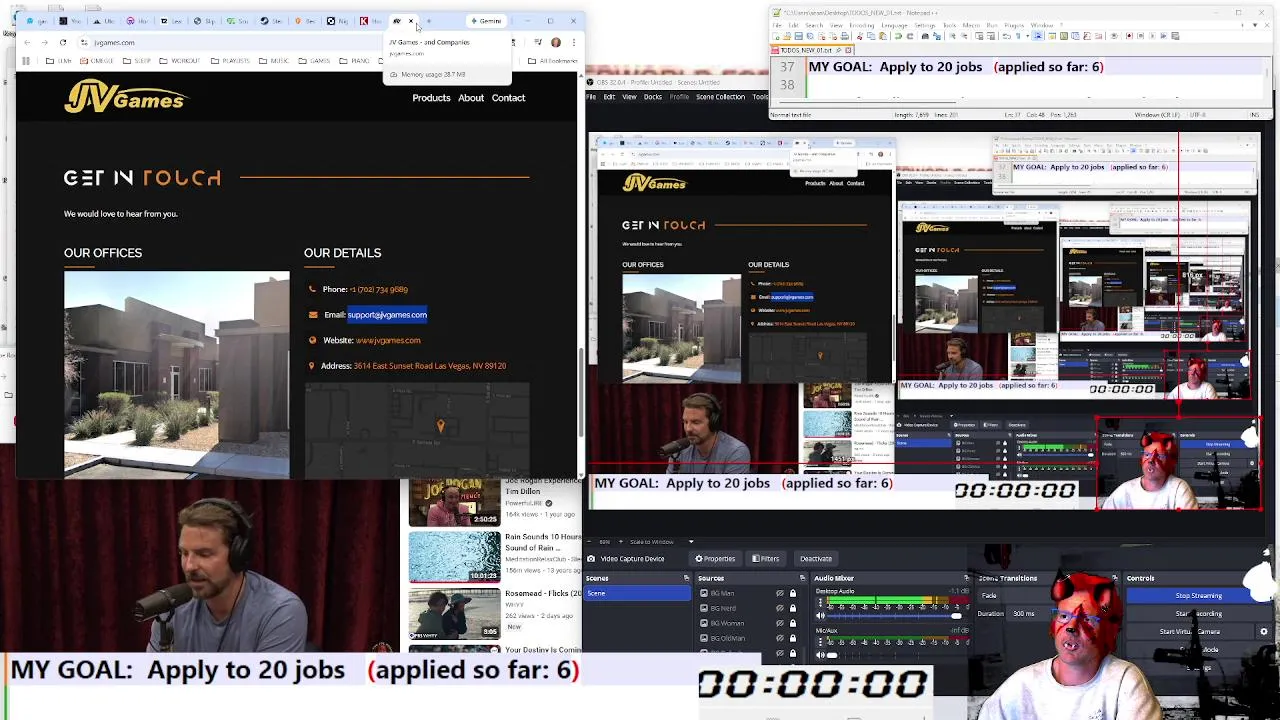The height and width of the screenshot is (720, 1280).
Task: Open OBS Docks menu
Action: [x=653, y=97]
